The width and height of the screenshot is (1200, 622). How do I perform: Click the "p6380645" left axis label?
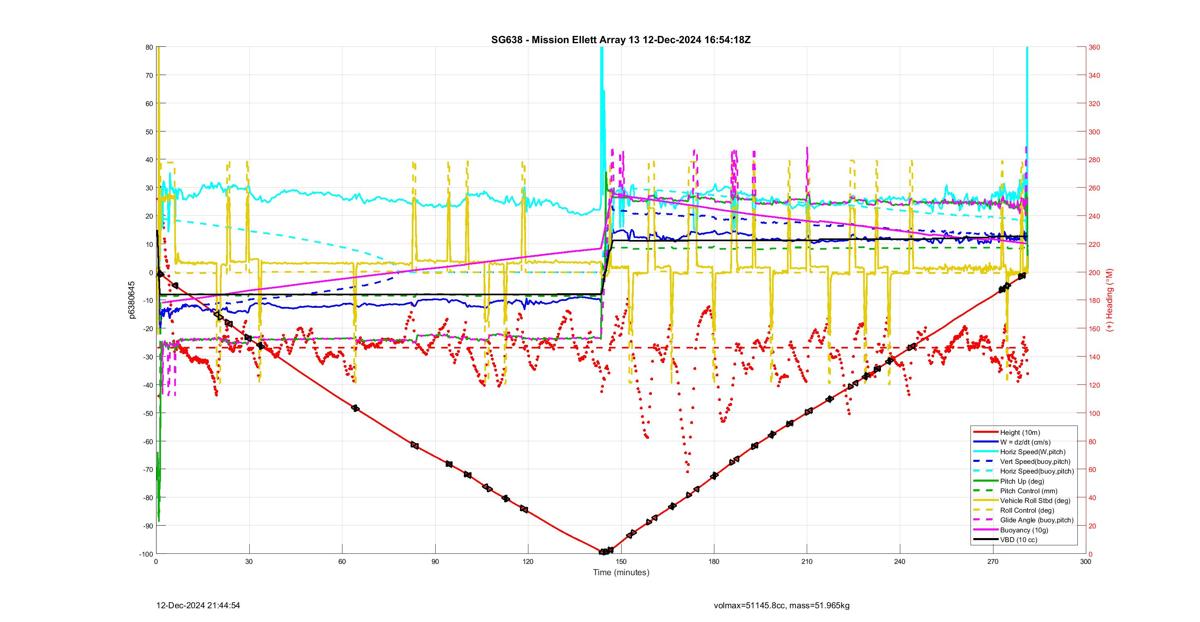pos(130,300)
